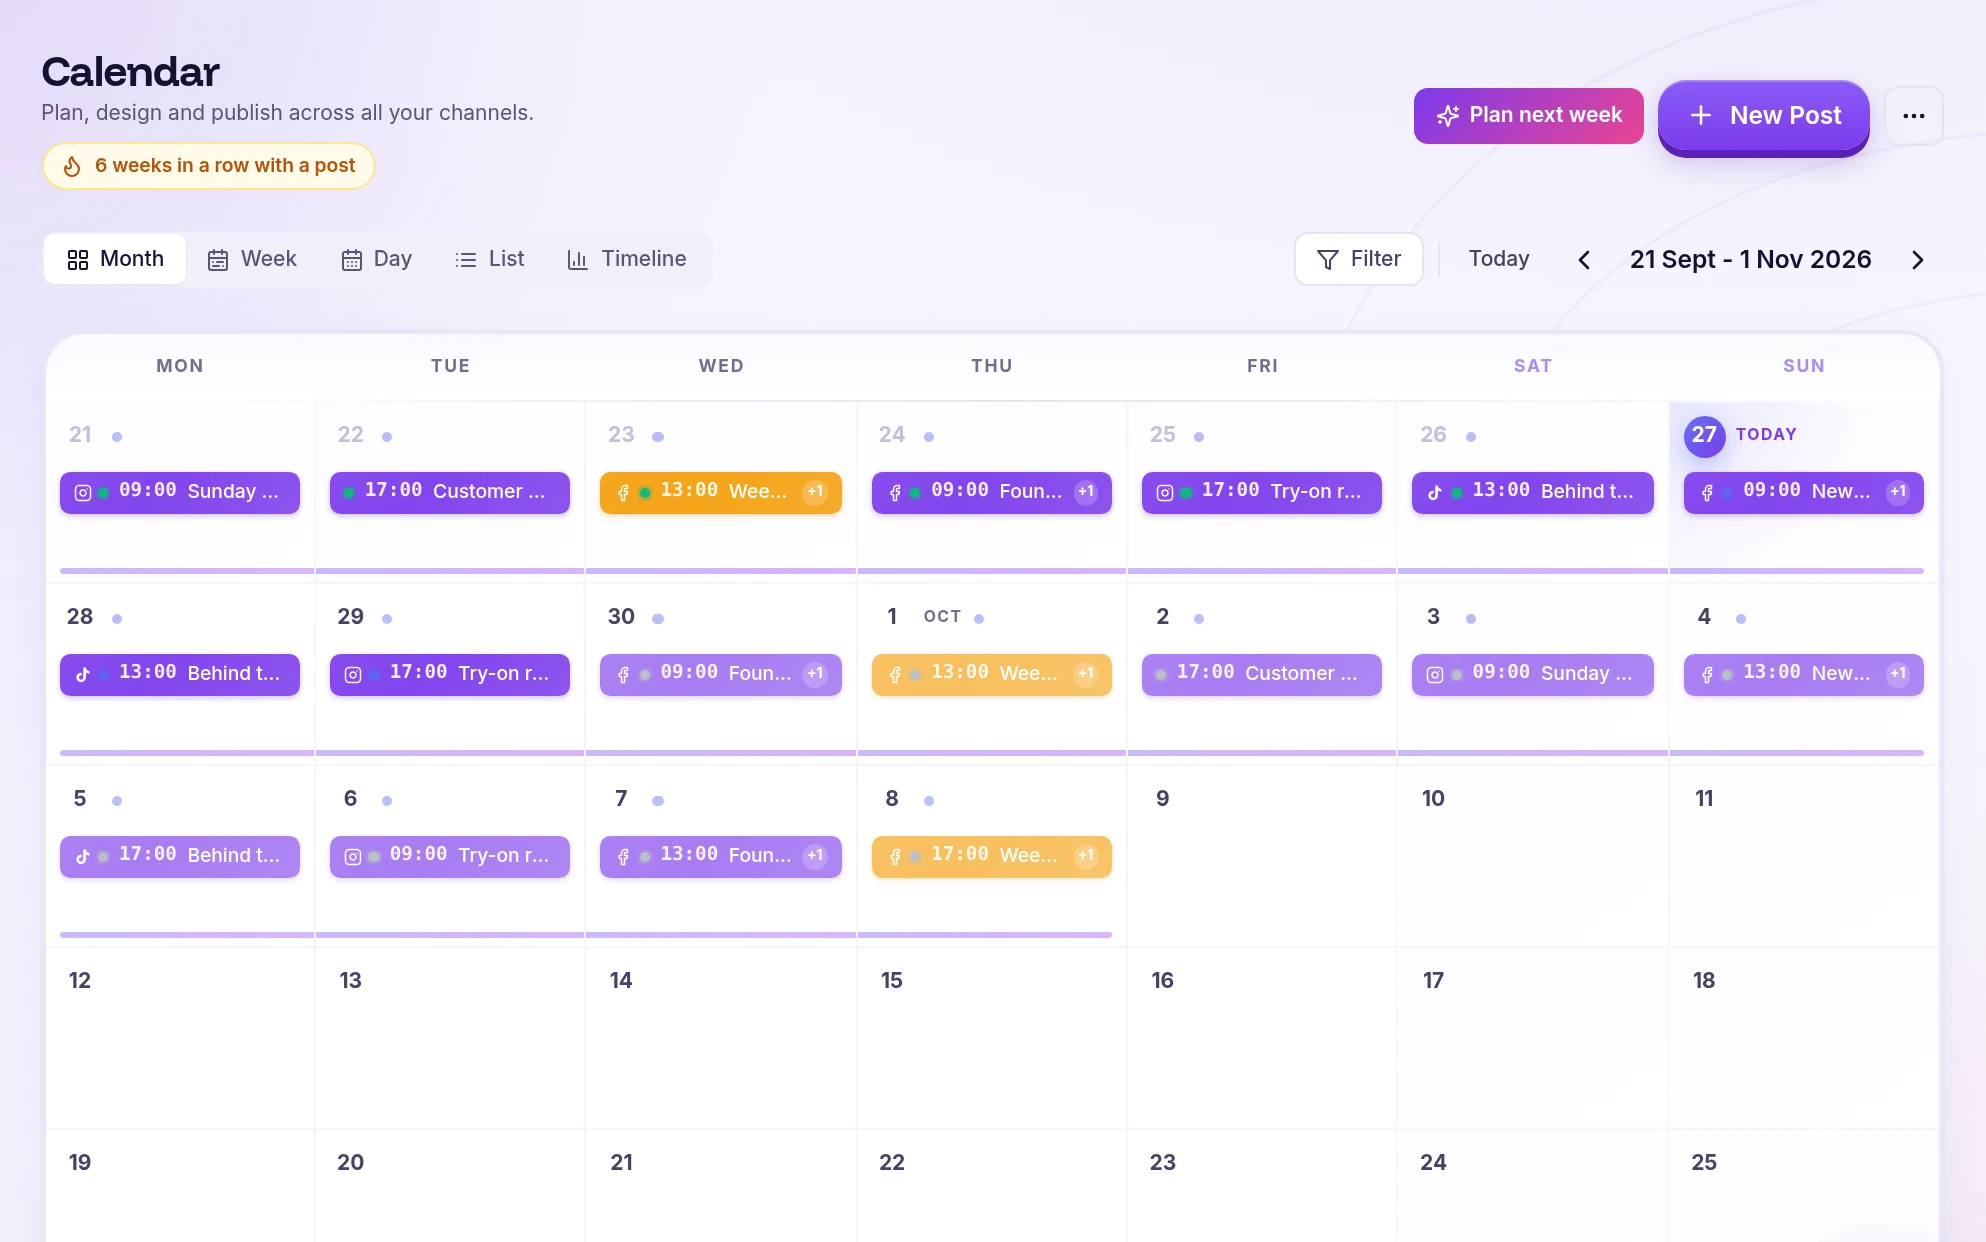Open orange 13:00 Wee... post on Sept 23
The height and width of the screenshot is (1242, 1986).
721,492
